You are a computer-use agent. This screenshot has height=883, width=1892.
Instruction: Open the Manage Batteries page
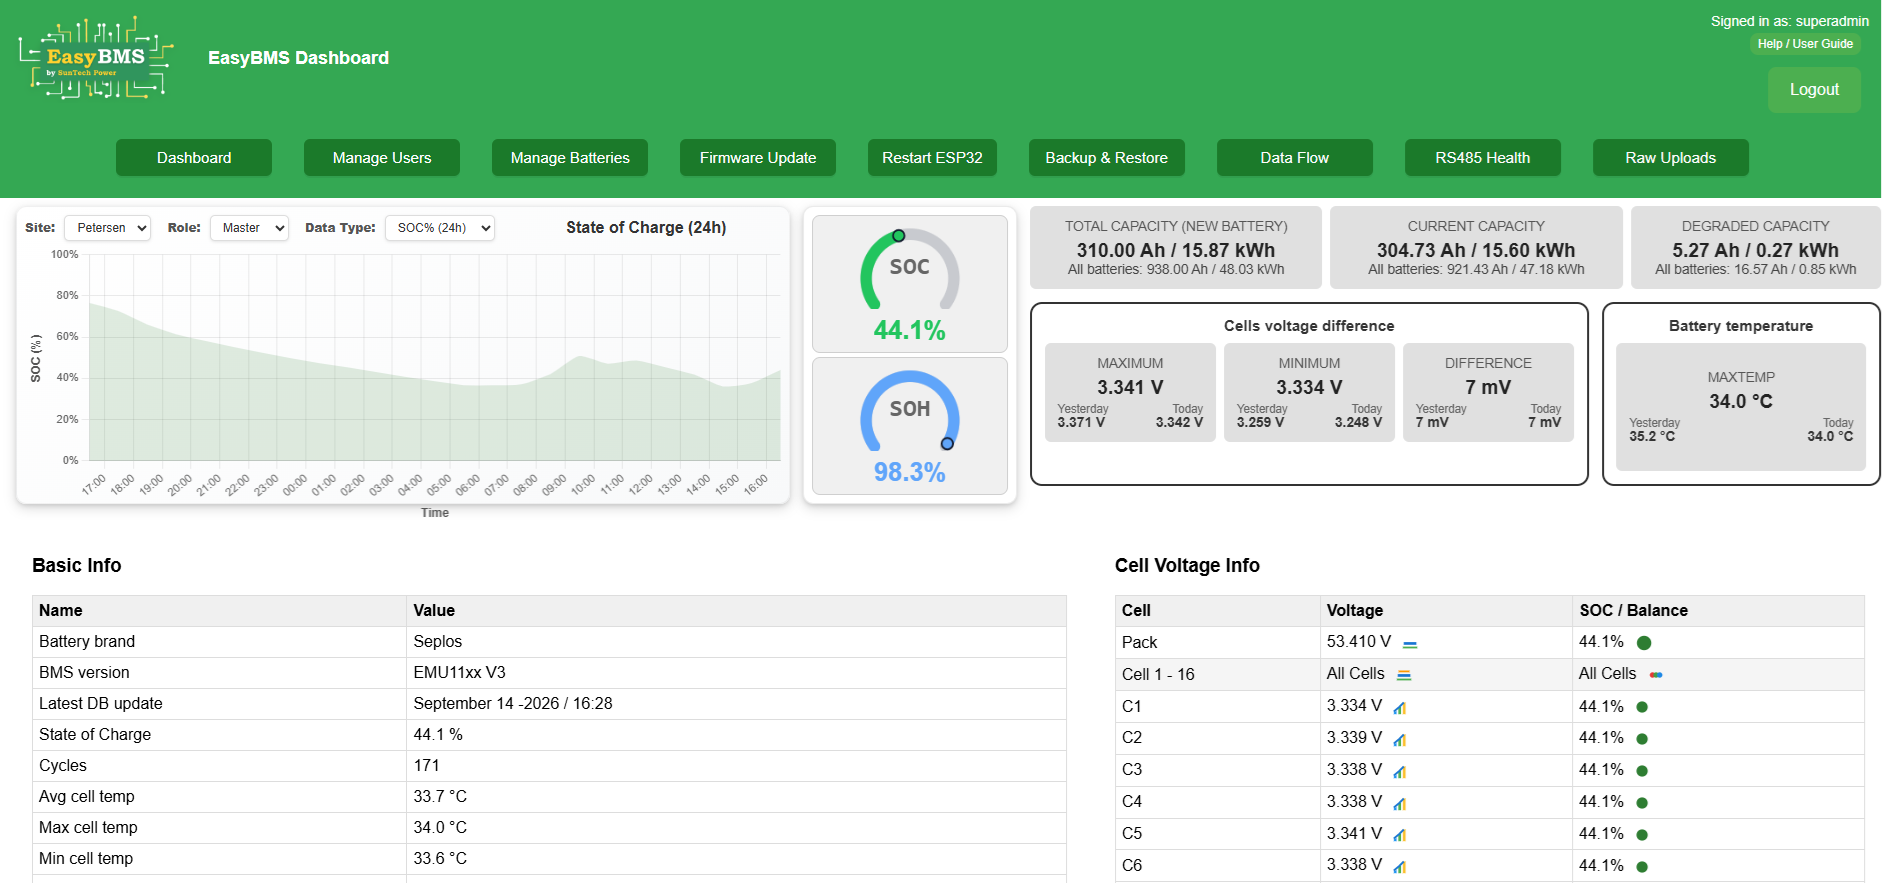(x=570, y=158)
